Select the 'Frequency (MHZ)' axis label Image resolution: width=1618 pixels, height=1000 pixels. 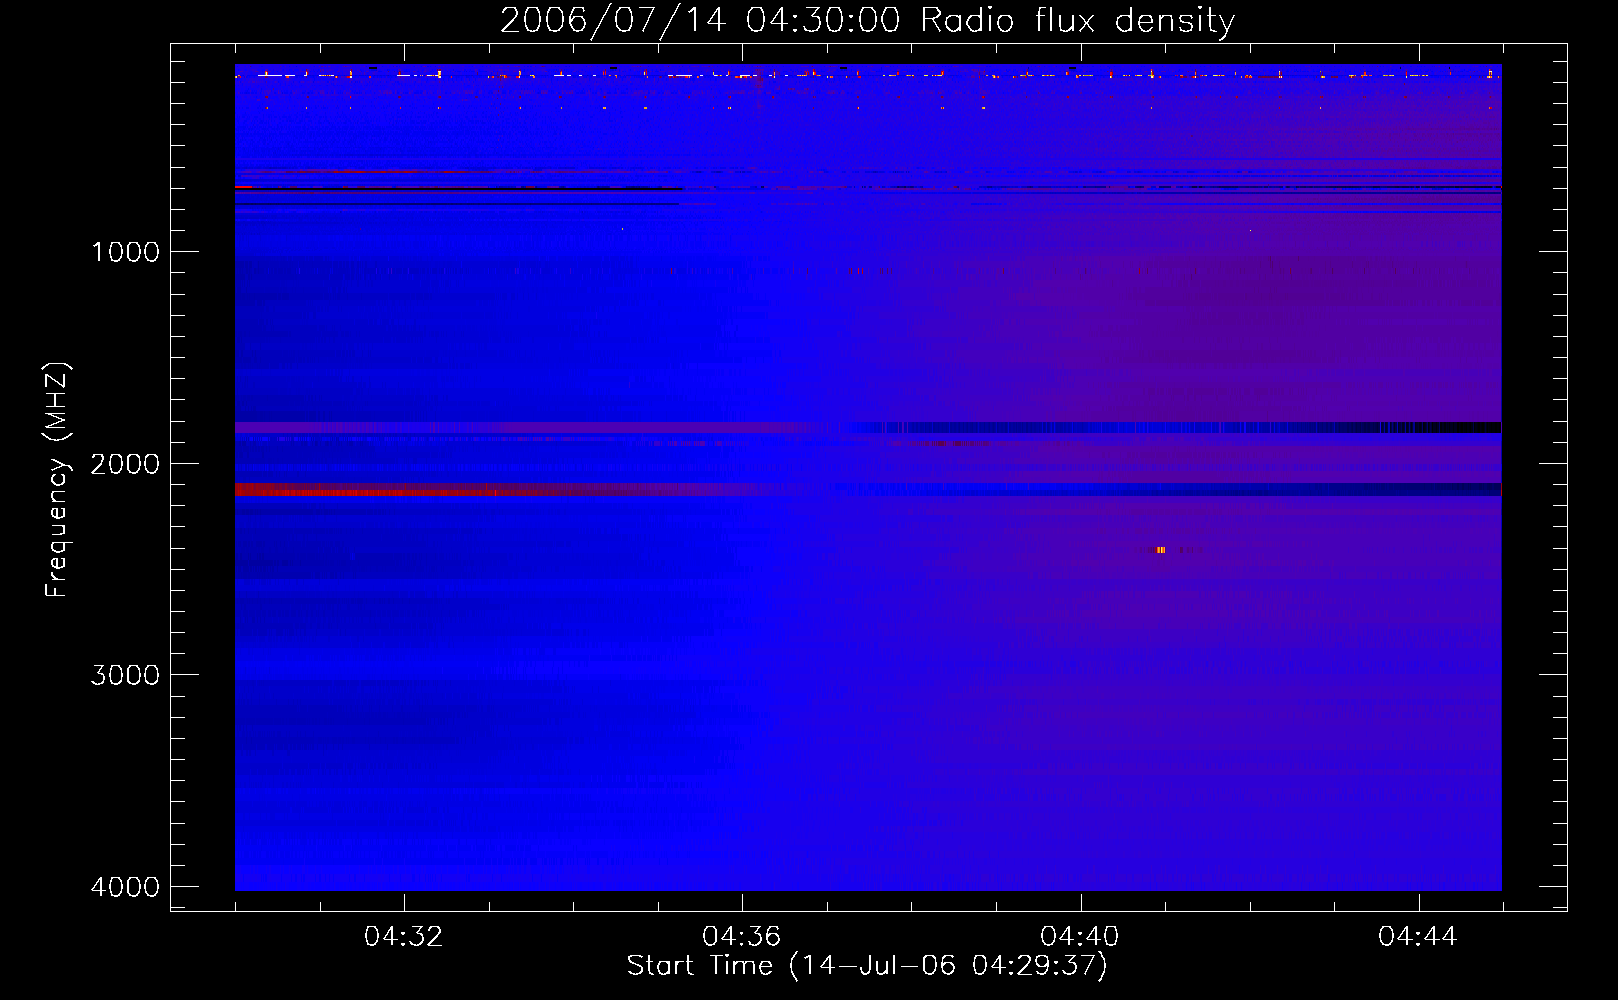tap(57, 480)
